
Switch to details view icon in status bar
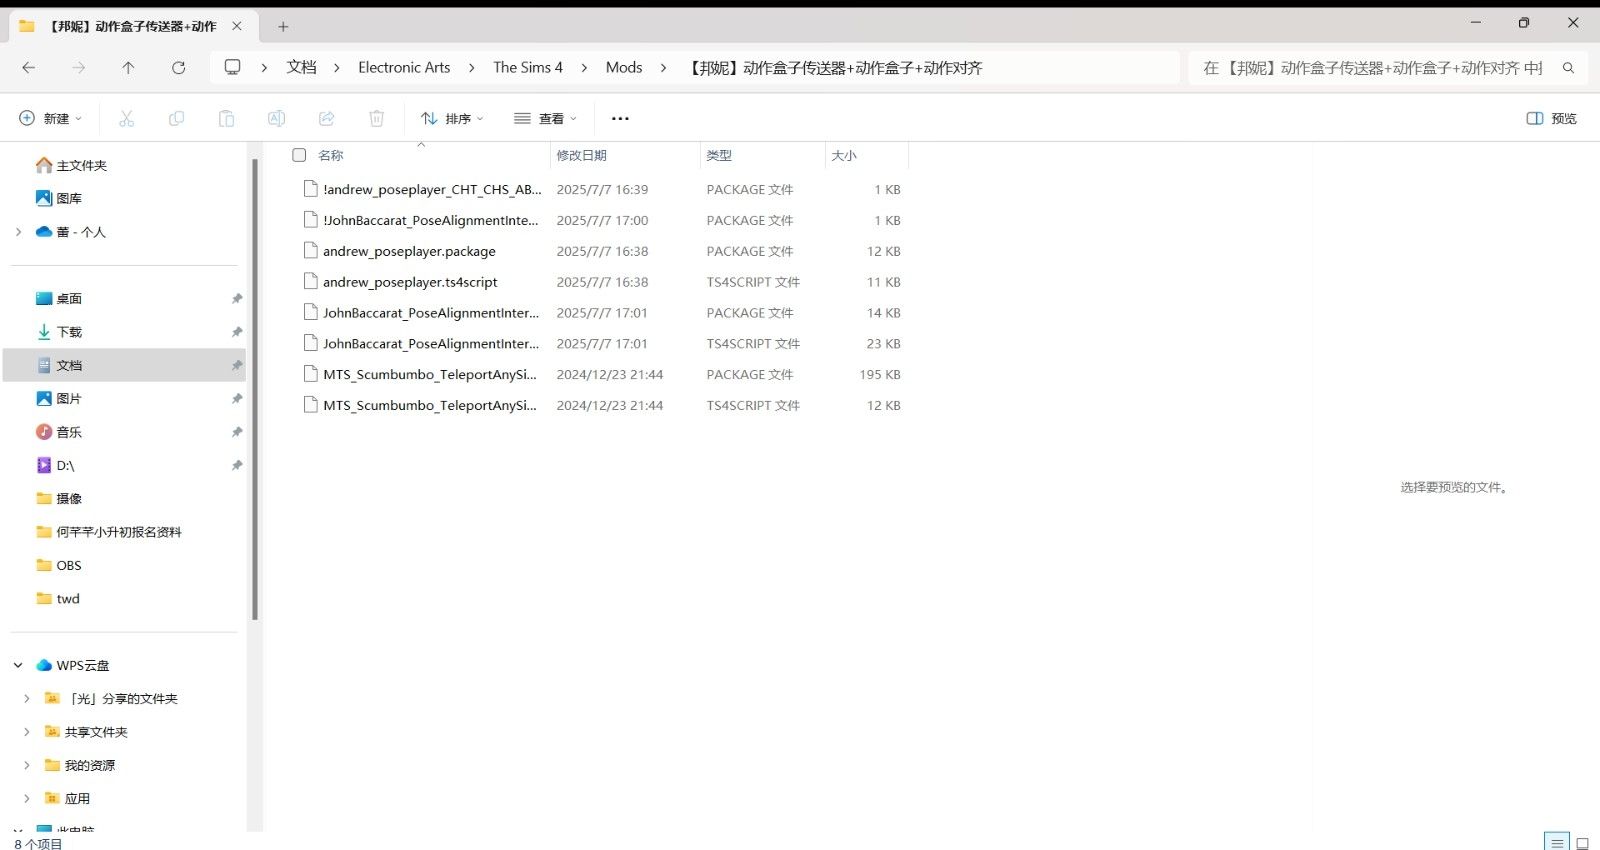coord(1556,842)
